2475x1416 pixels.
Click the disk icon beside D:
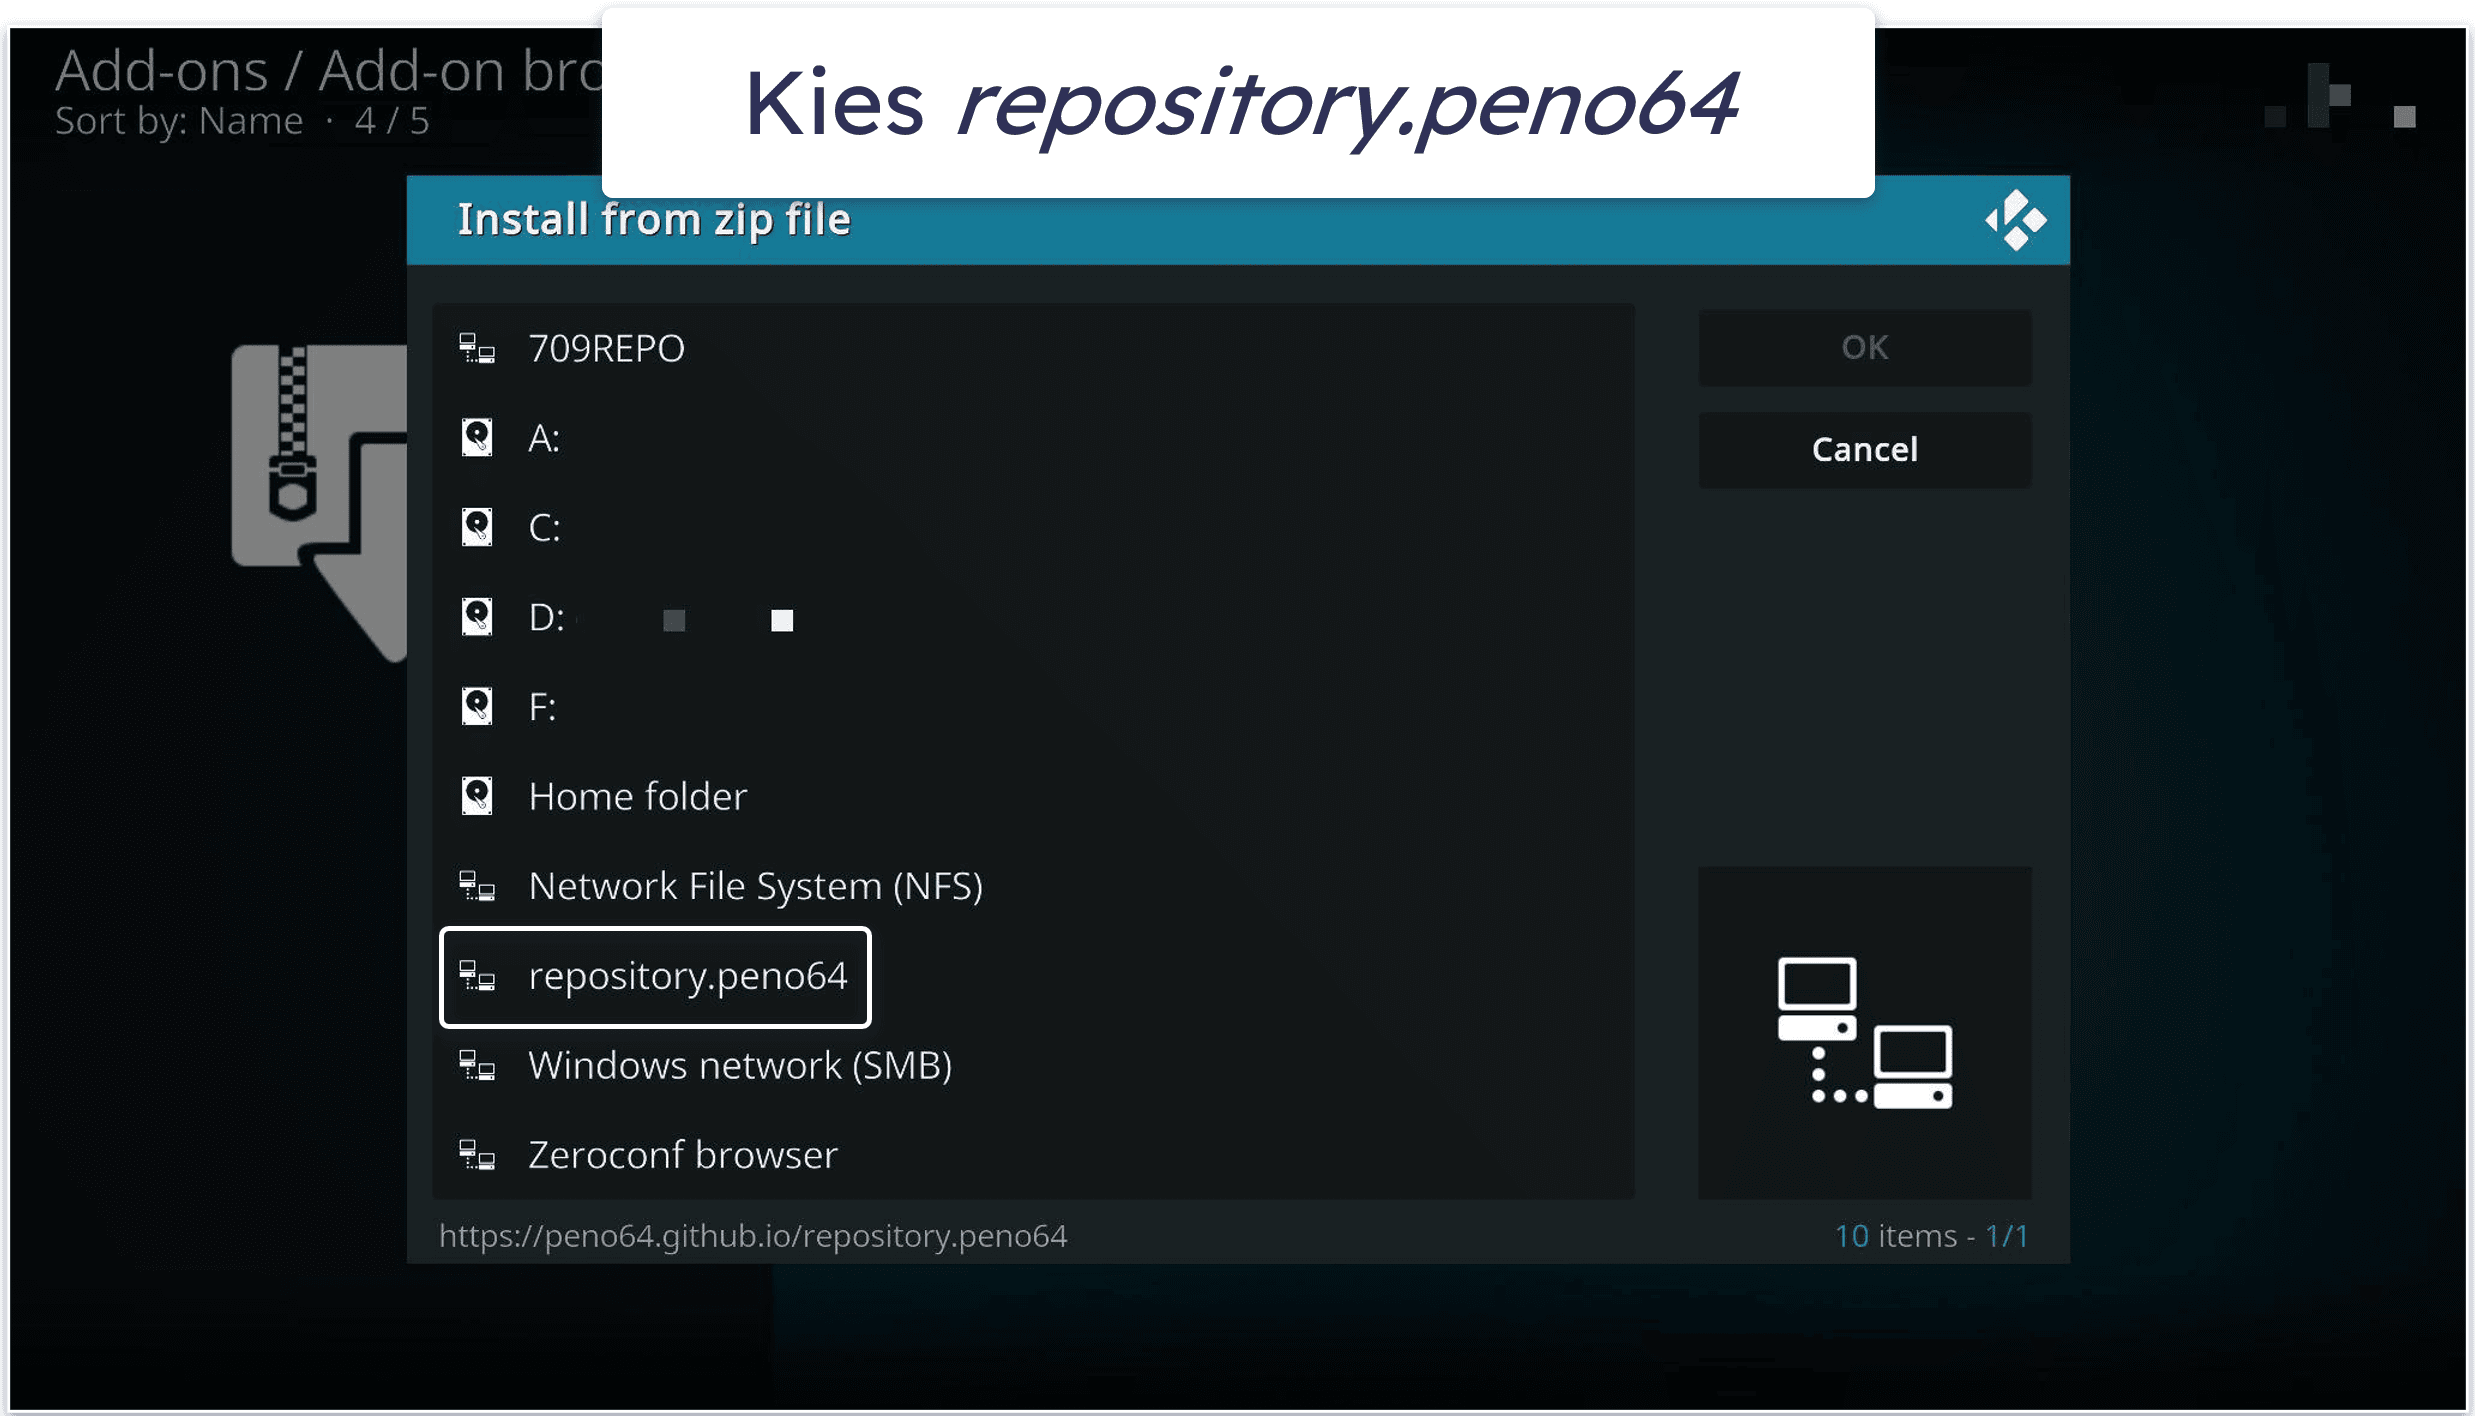477,617
